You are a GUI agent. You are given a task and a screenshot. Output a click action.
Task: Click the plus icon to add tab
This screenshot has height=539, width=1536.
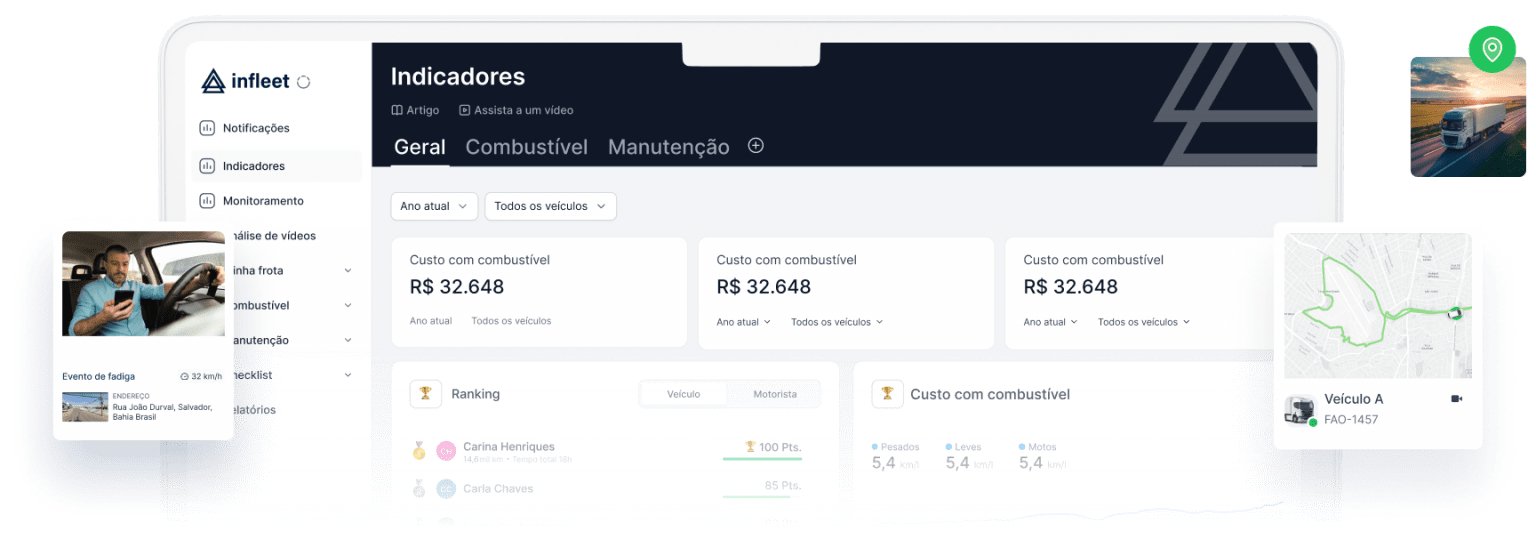click(756, 146)
